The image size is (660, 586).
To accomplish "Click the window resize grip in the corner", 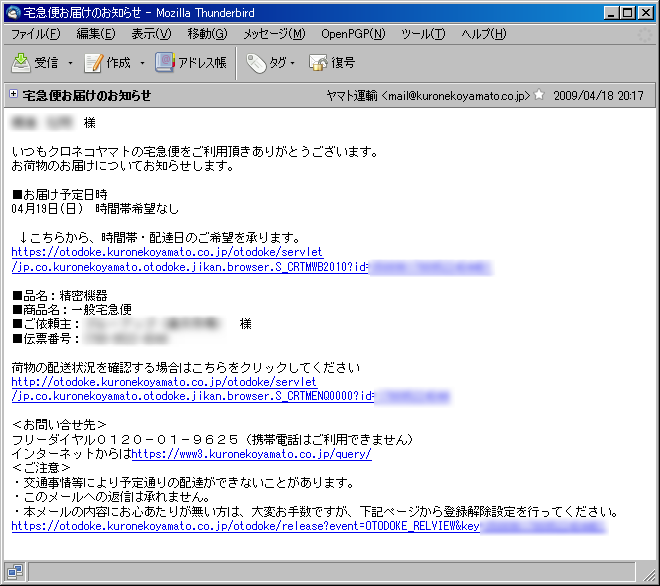I will pos(650,577).
